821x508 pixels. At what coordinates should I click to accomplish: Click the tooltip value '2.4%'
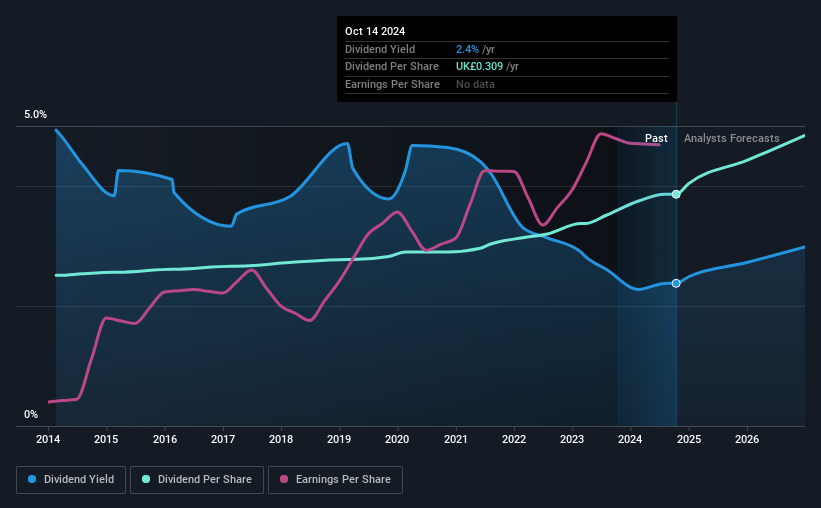[x=467, y=49]
